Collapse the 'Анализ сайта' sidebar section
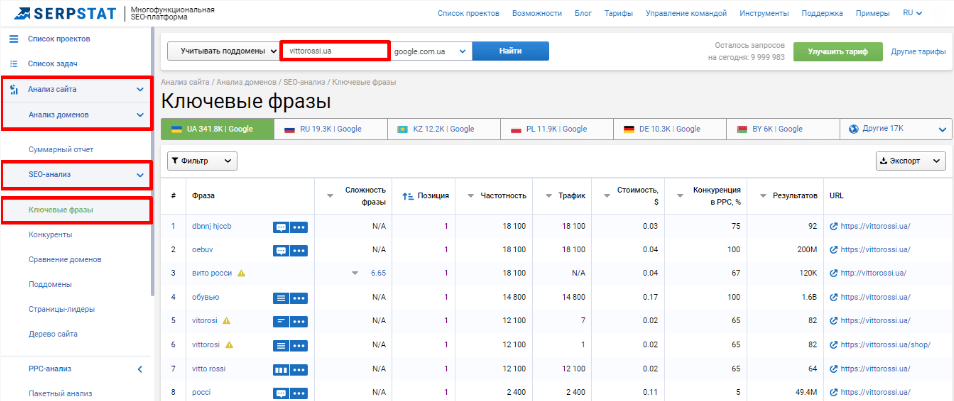Viewport: 954px width, 401px height. 139,90
